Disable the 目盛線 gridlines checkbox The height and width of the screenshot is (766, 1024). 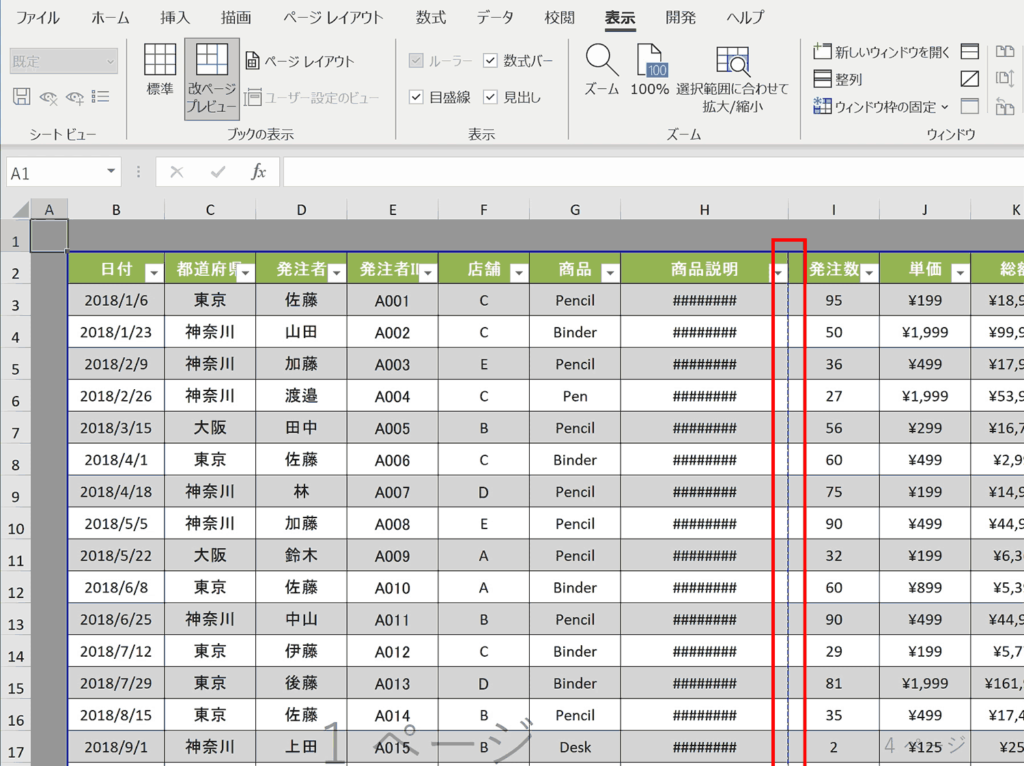point(416,99)
